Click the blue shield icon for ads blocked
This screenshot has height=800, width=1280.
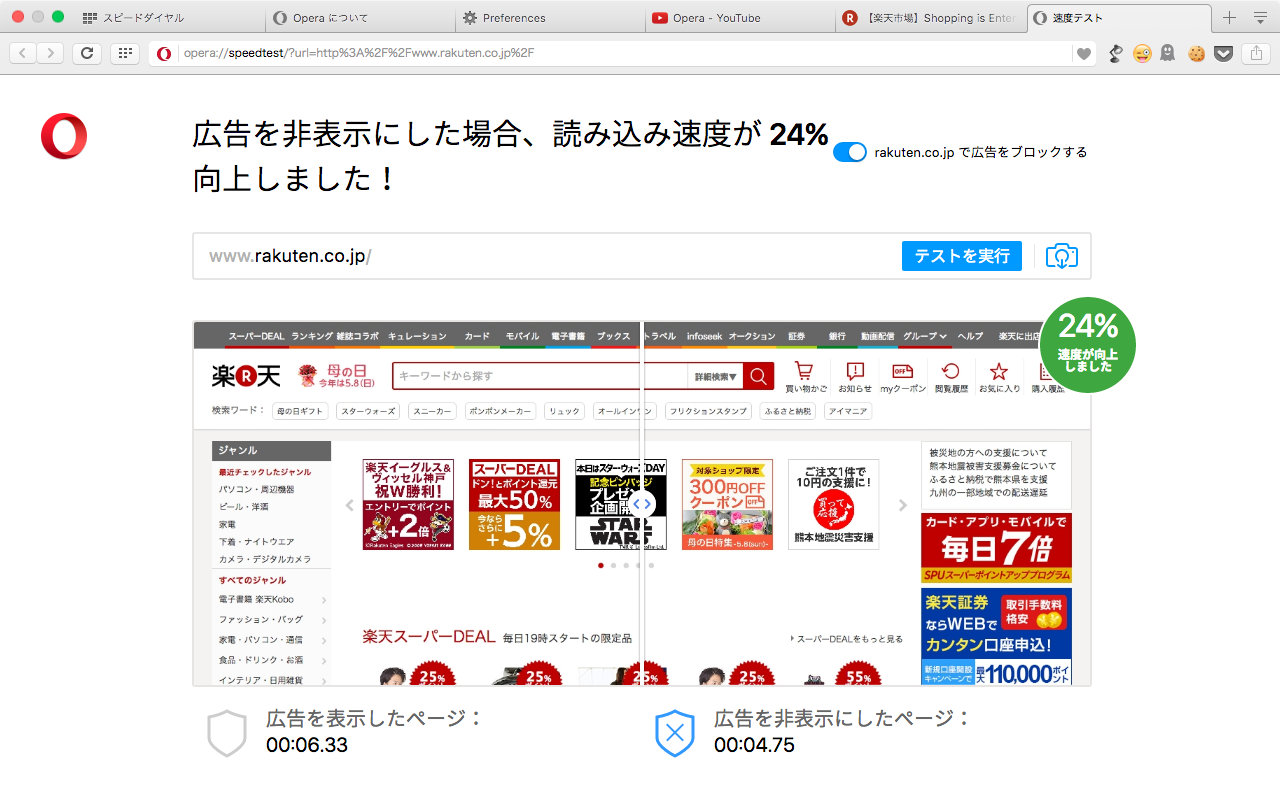pos(675,733)
